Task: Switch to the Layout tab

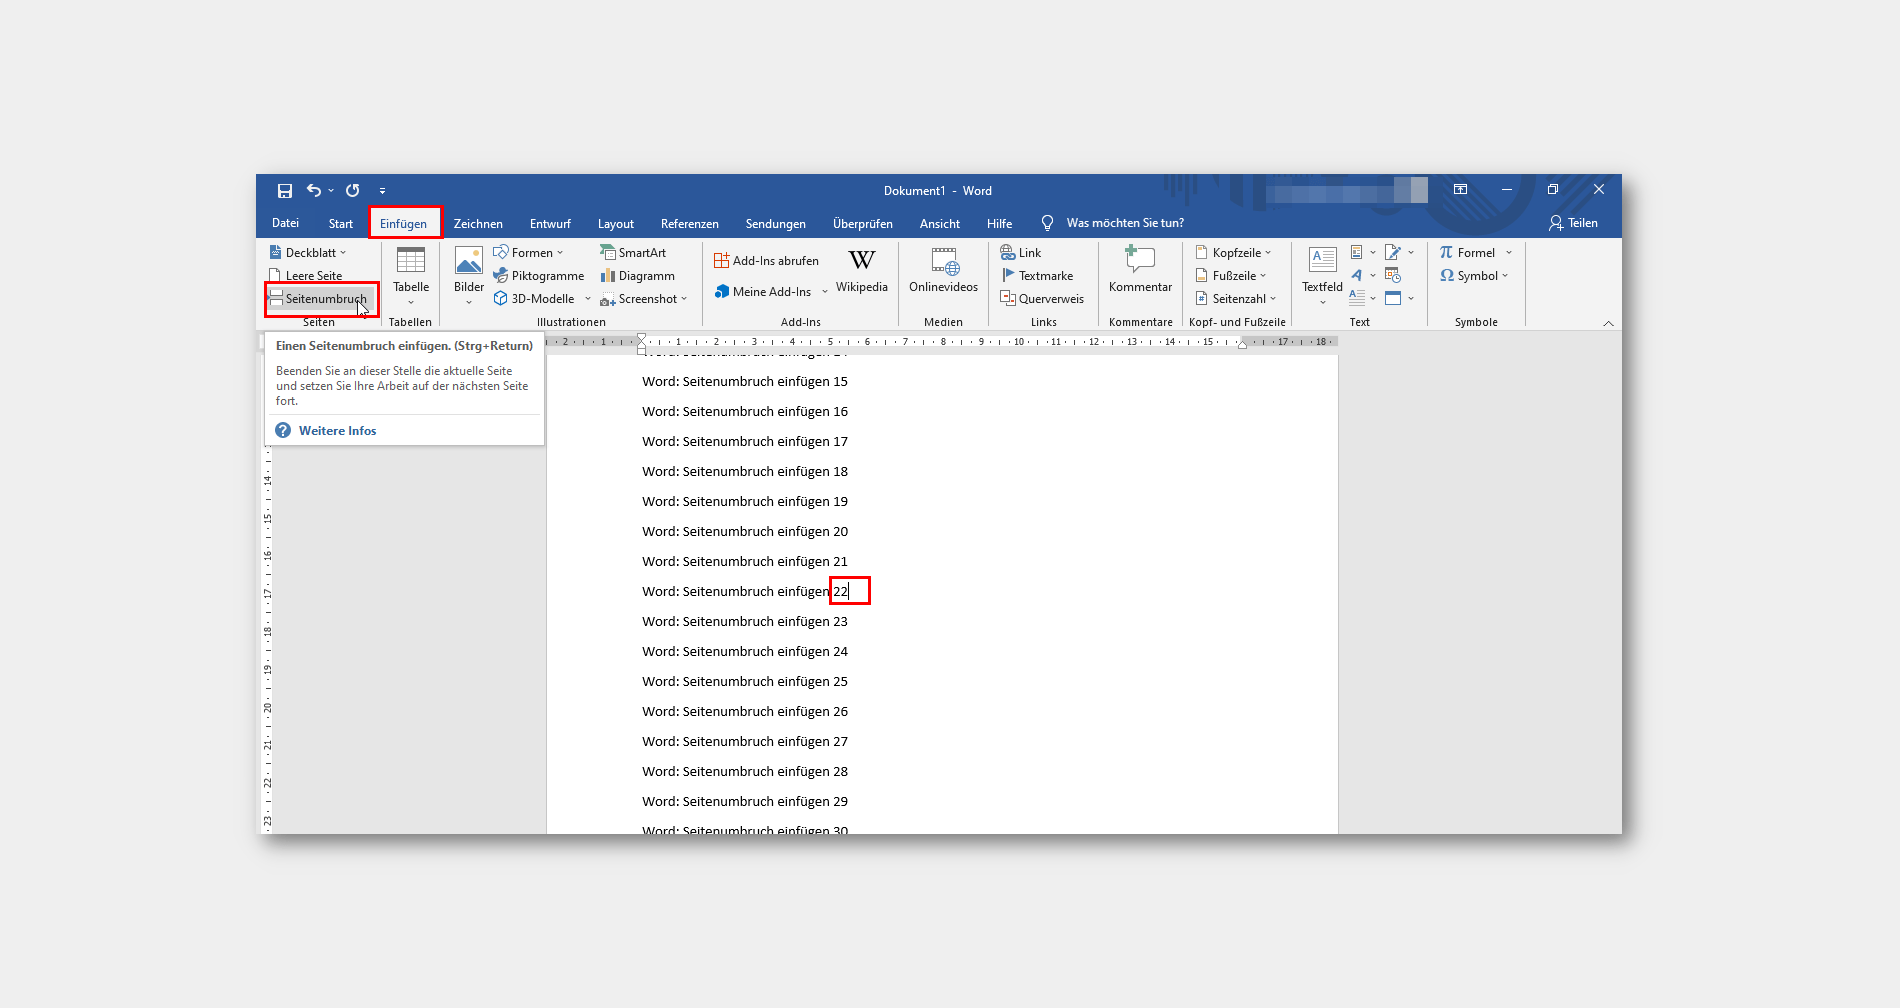Action: (616, 224)
